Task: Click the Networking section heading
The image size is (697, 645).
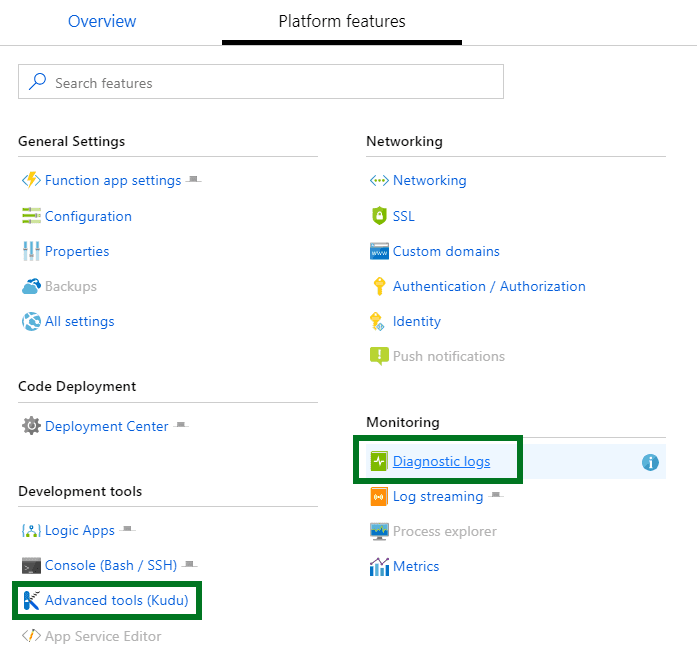Action: pos(404,141)
